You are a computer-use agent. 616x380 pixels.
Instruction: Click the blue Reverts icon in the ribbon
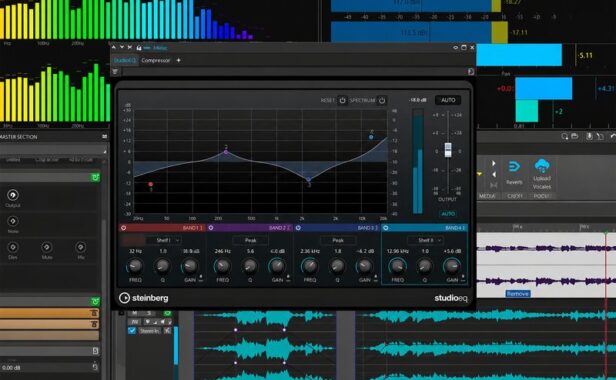(x=514, y=167)
